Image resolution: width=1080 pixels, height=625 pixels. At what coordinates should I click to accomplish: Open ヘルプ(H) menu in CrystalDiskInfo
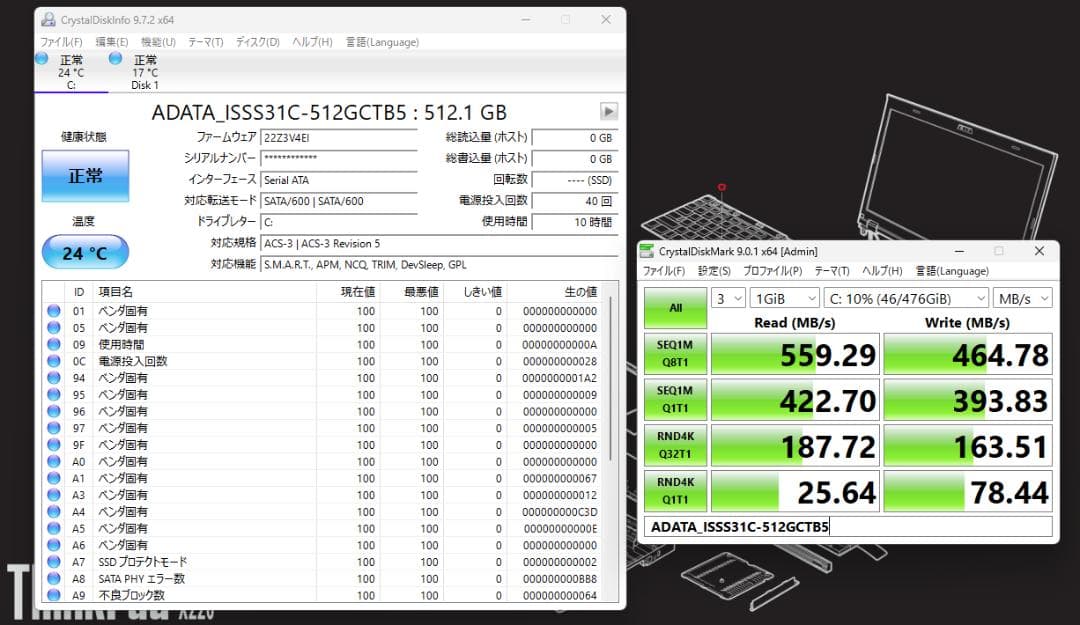tap(312, 42)
